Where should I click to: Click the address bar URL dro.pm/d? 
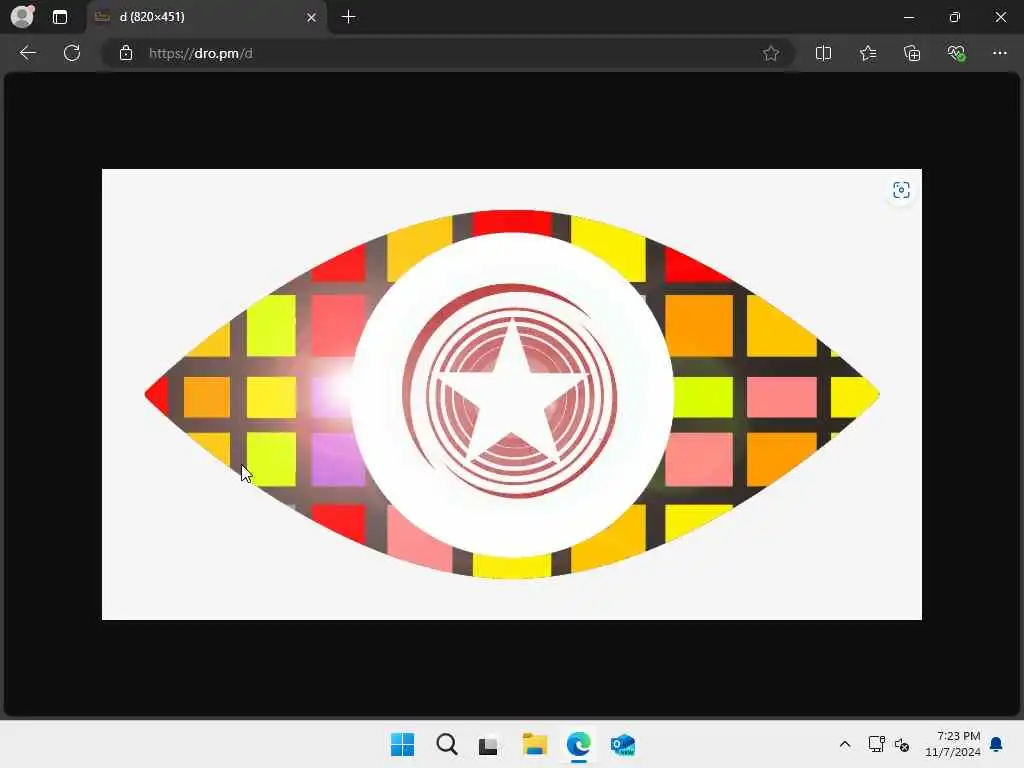click(x=200, y=54)
